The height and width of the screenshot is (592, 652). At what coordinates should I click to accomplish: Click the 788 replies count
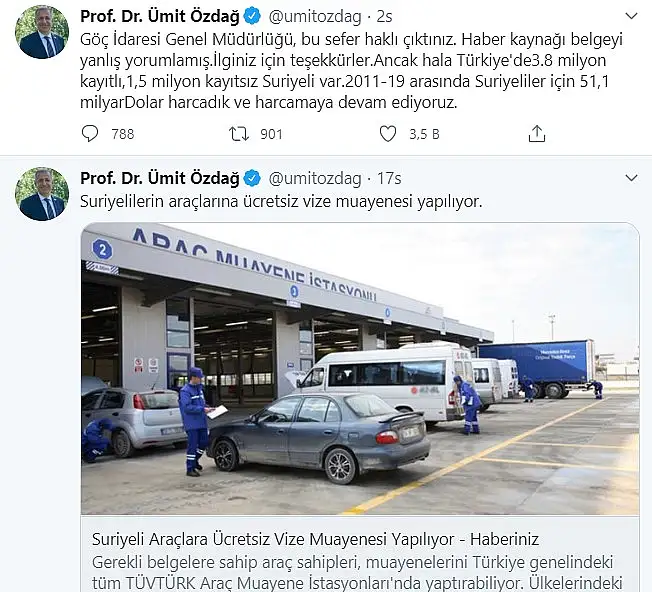(x=123, y=134)
